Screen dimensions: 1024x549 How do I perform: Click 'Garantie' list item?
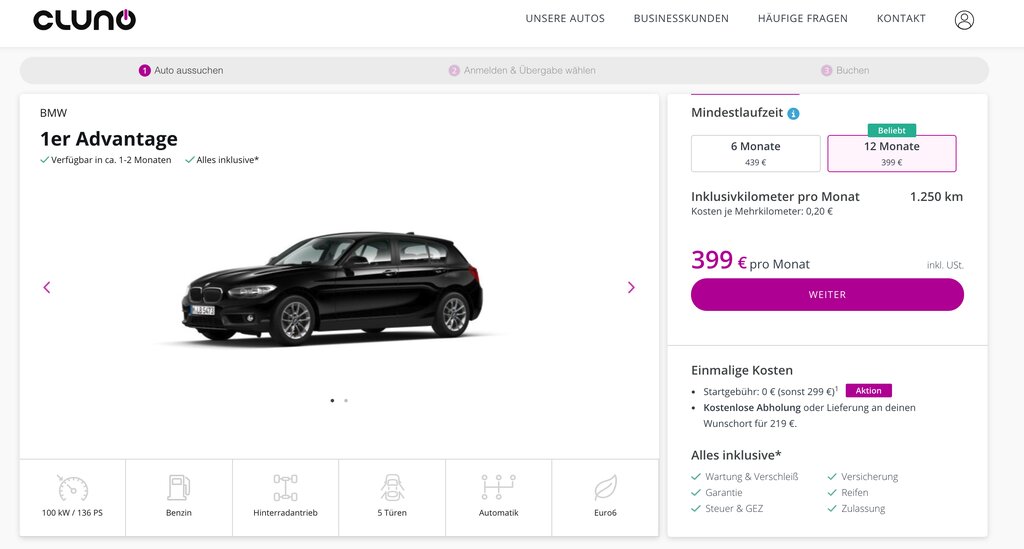coord(724,492)
